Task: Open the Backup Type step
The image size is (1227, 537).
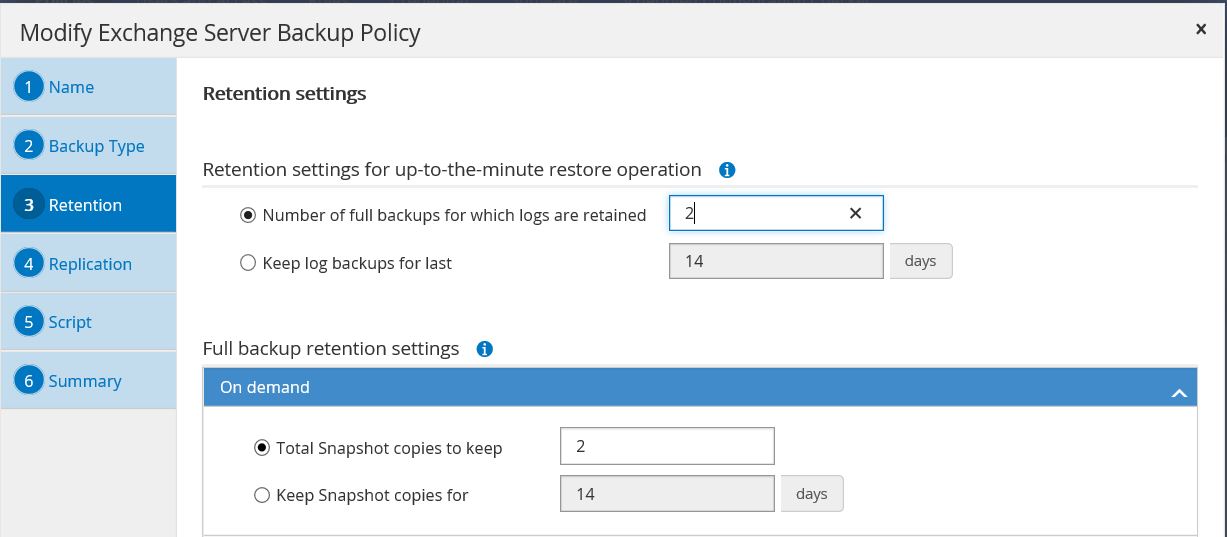Action: [96, 146]
